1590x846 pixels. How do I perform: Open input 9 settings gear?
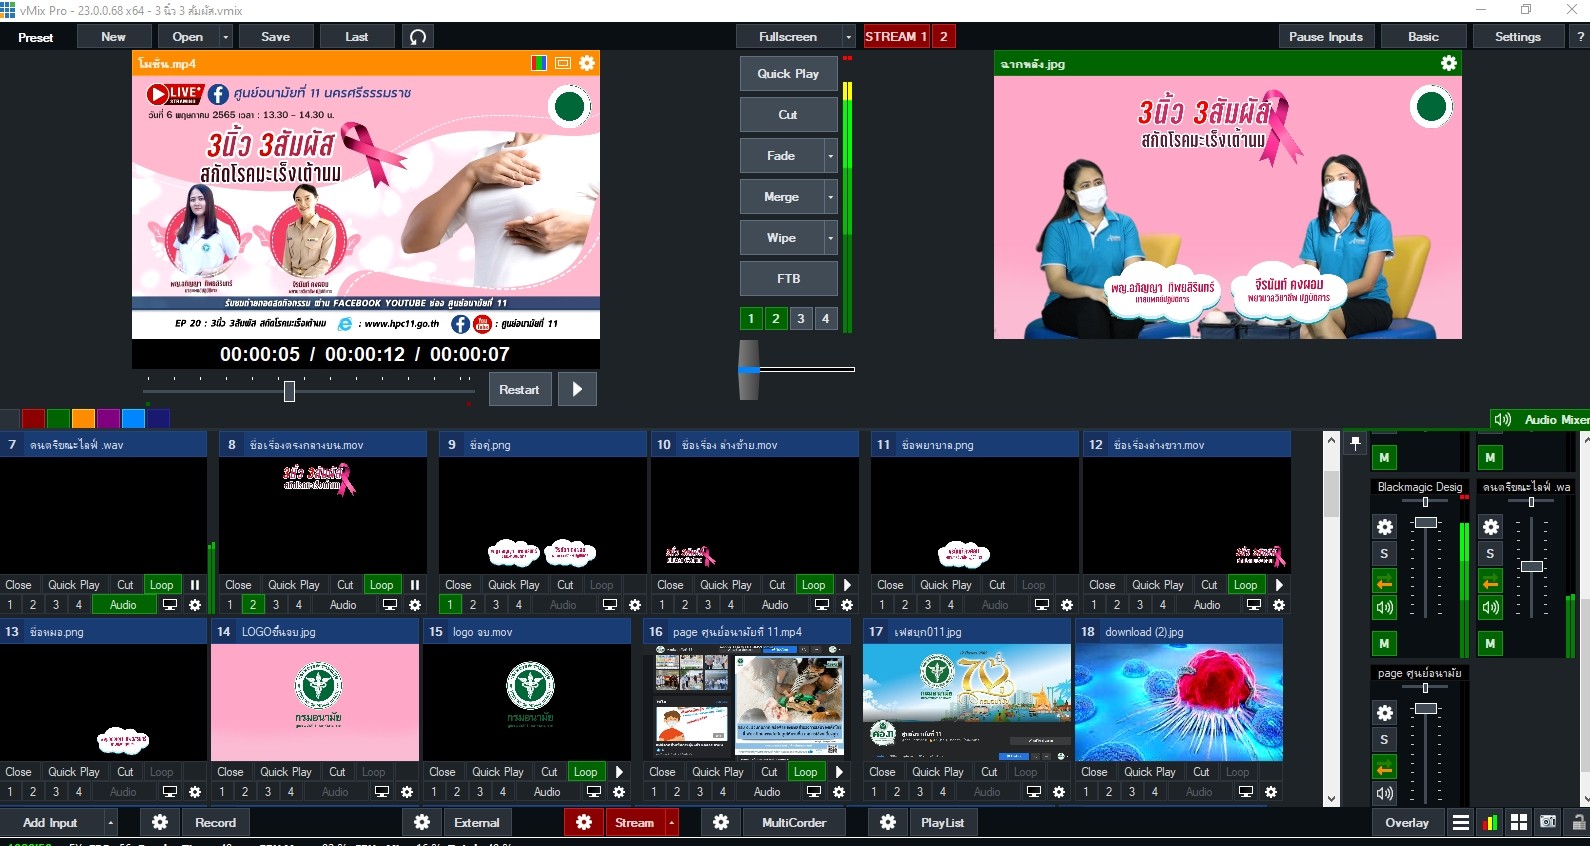pos(635,605)
